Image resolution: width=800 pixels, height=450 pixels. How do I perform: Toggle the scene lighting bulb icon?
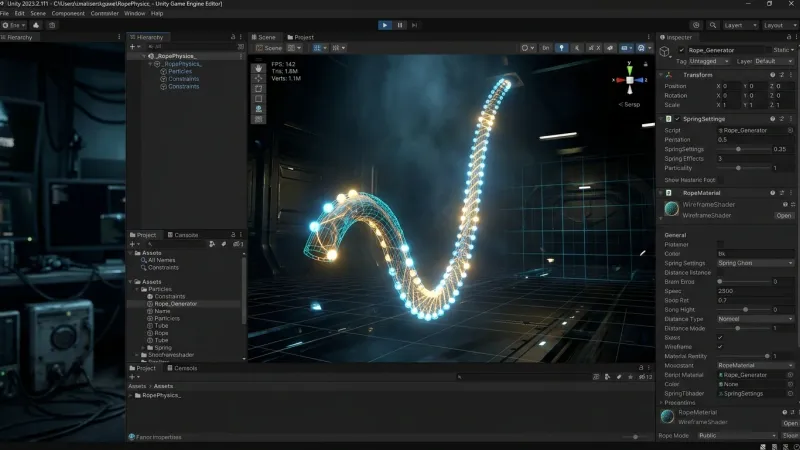[x=561, y=47]
